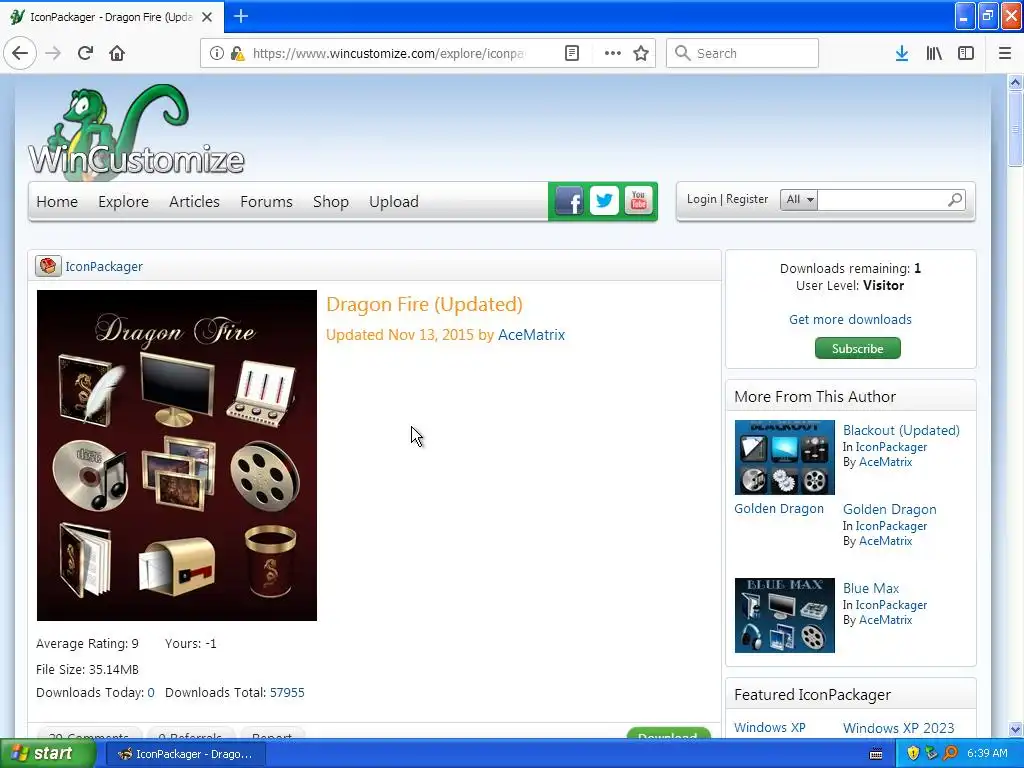1024x768 pixels.
Task: Open the Upload menu
Action: point(394,202)
